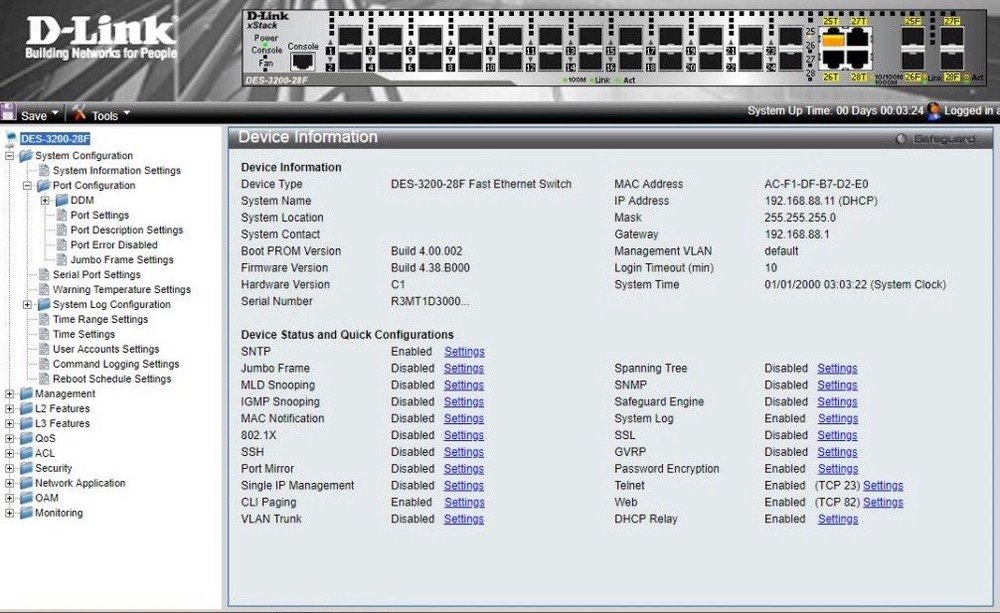The height and width of the screenshot is (613, 1000).
Task: Open the SNTP Settings link
Action: coord(464,352)
